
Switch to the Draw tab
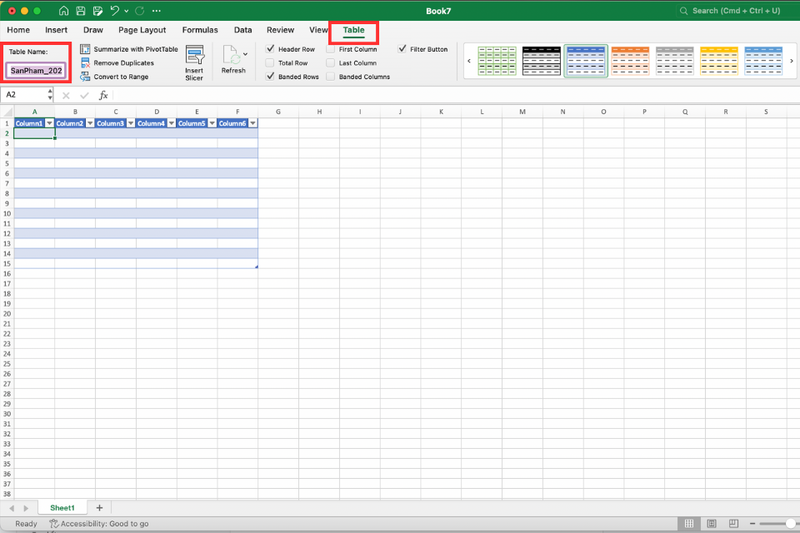click(x=93, y=30)
